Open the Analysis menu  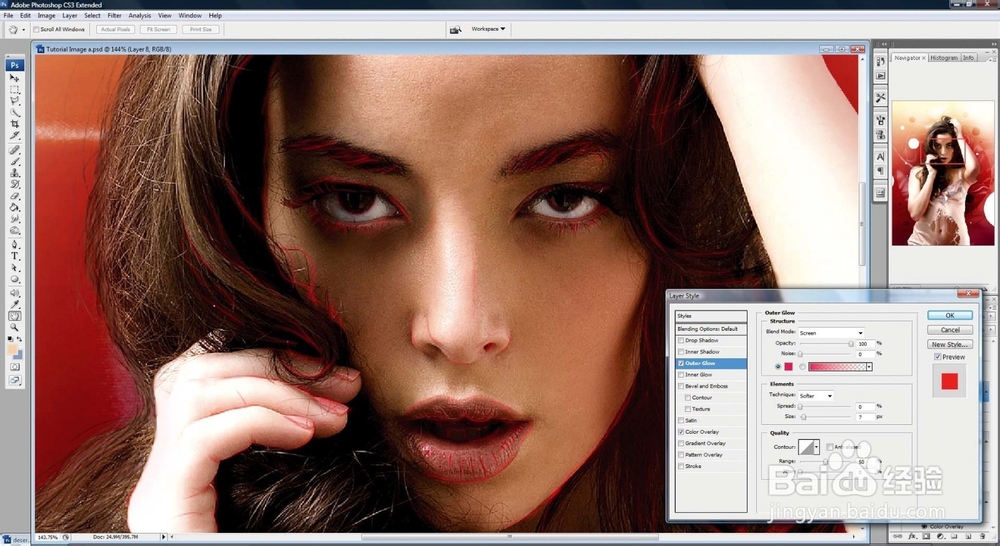point(140,15)
